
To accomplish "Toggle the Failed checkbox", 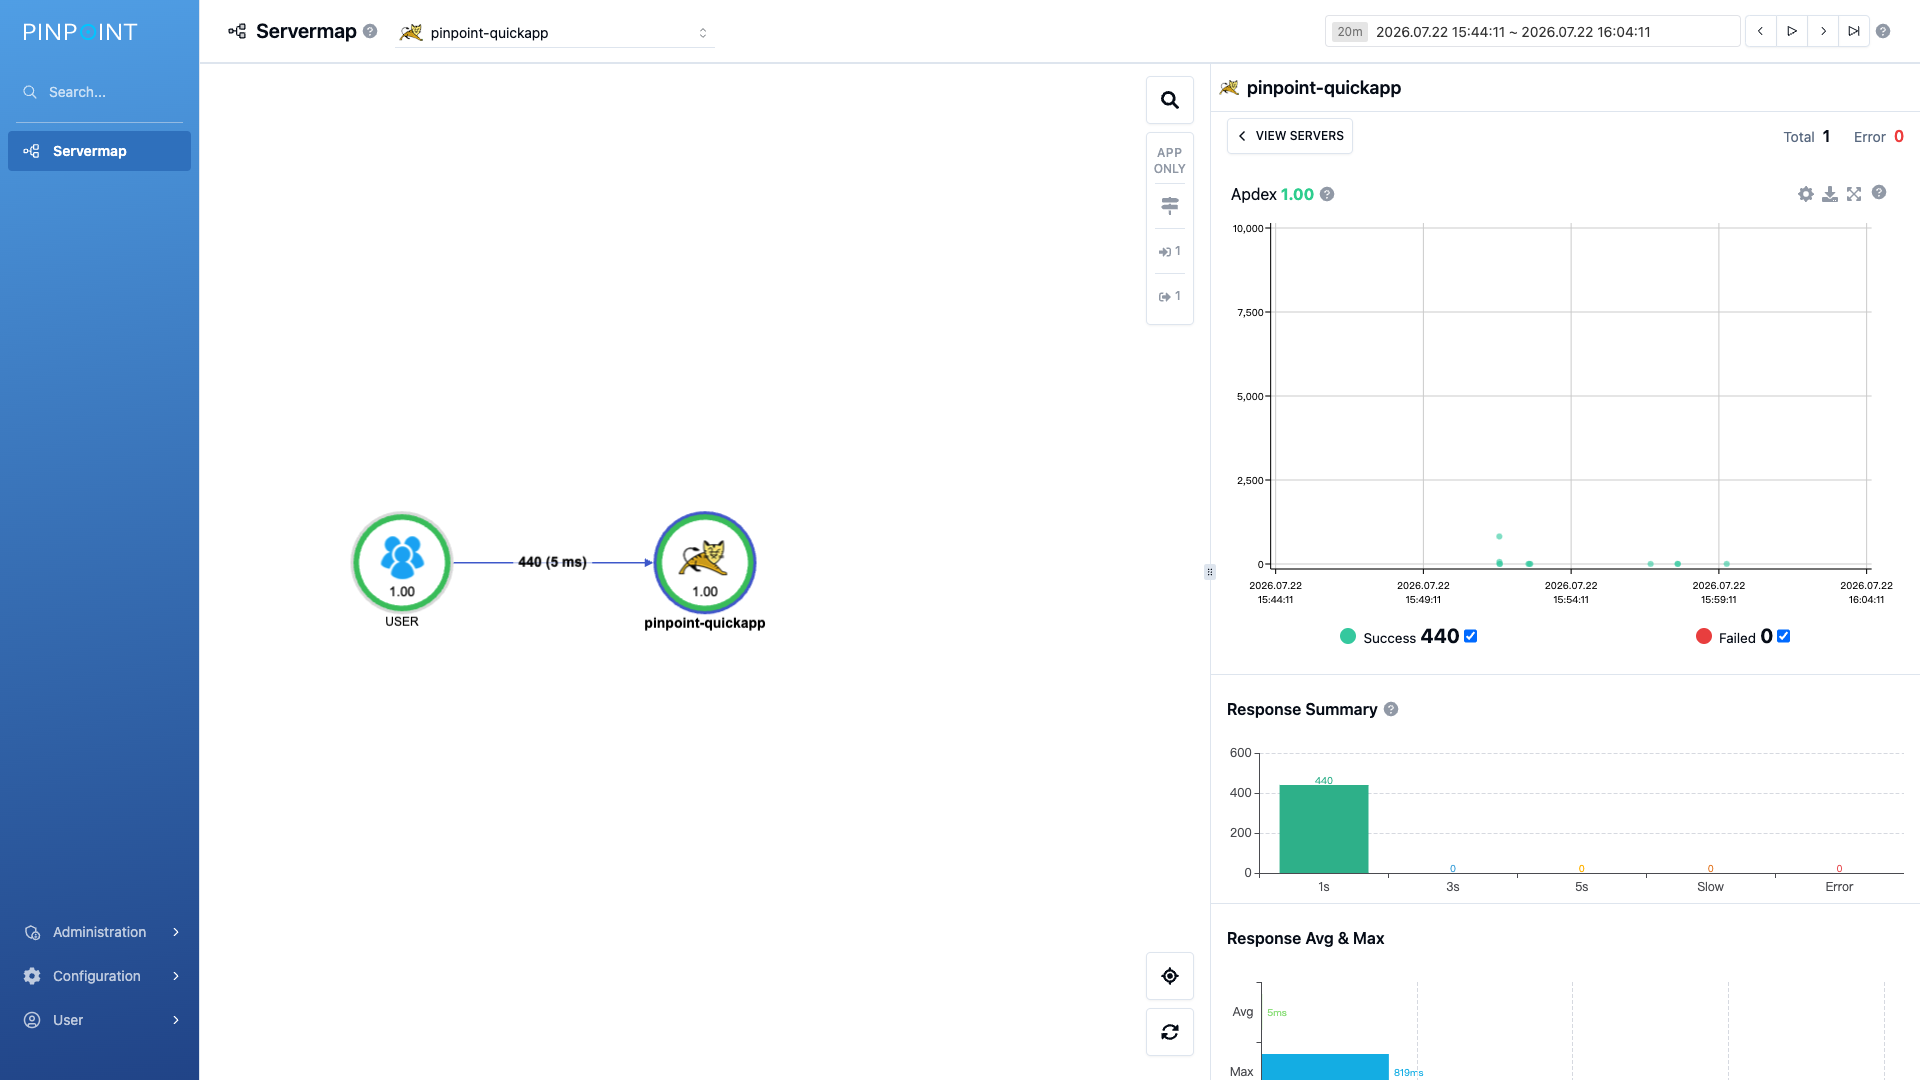I will [x=1783, y=636].
